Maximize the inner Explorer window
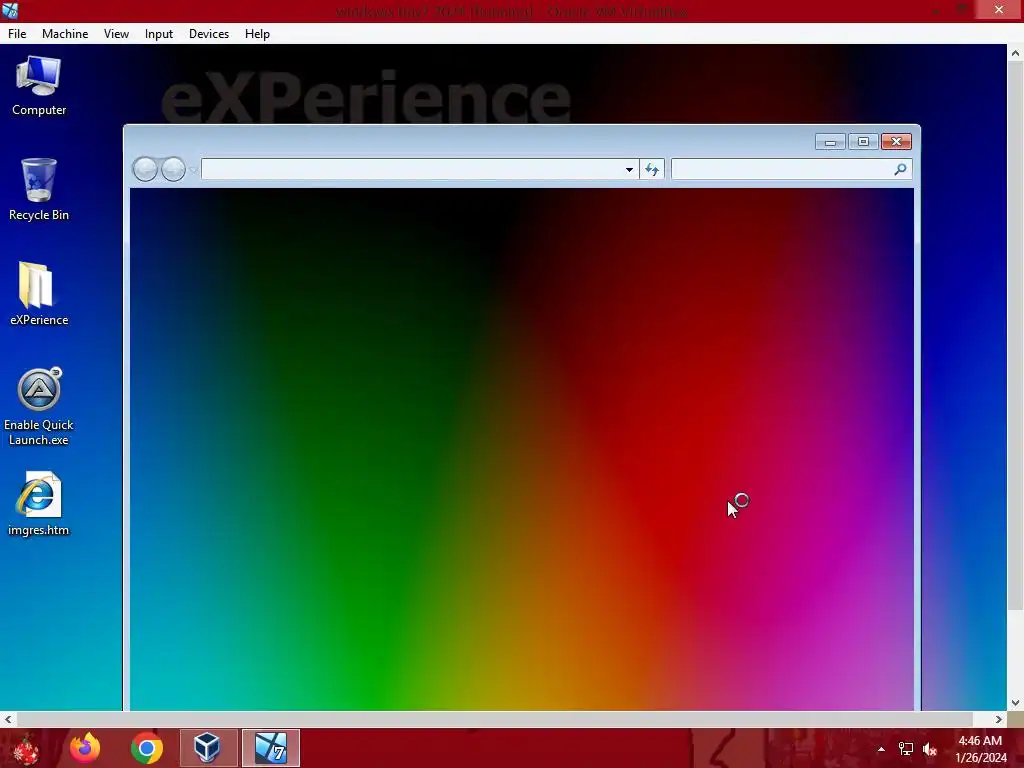 coord(863,142)
